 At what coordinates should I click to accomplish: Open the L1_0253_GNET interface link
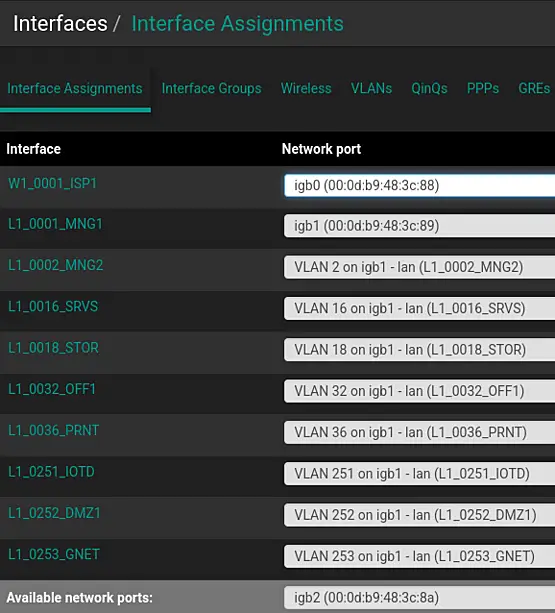click(54, 554)
